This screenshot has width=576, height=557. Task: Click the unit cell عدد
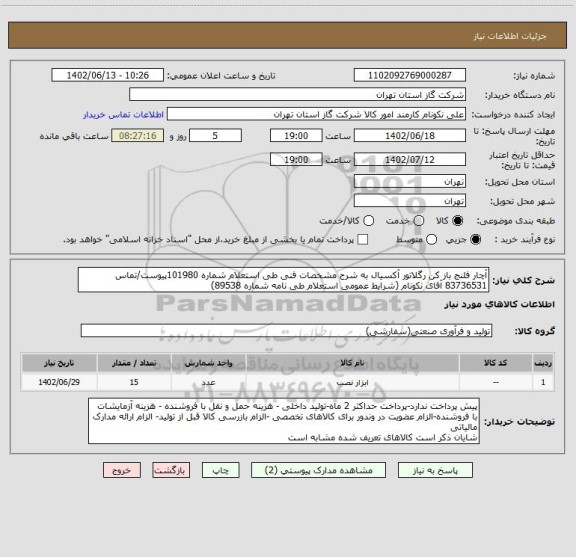click(208, 382)
